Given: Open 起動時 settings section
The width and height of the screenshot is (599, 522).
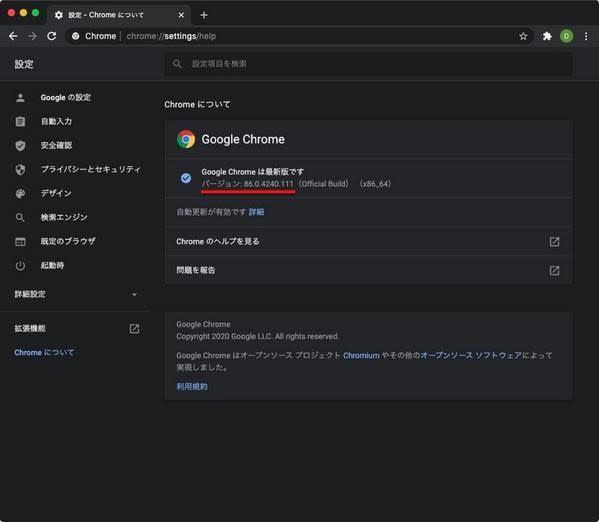Looking at the screenshot, I should 52,265.
